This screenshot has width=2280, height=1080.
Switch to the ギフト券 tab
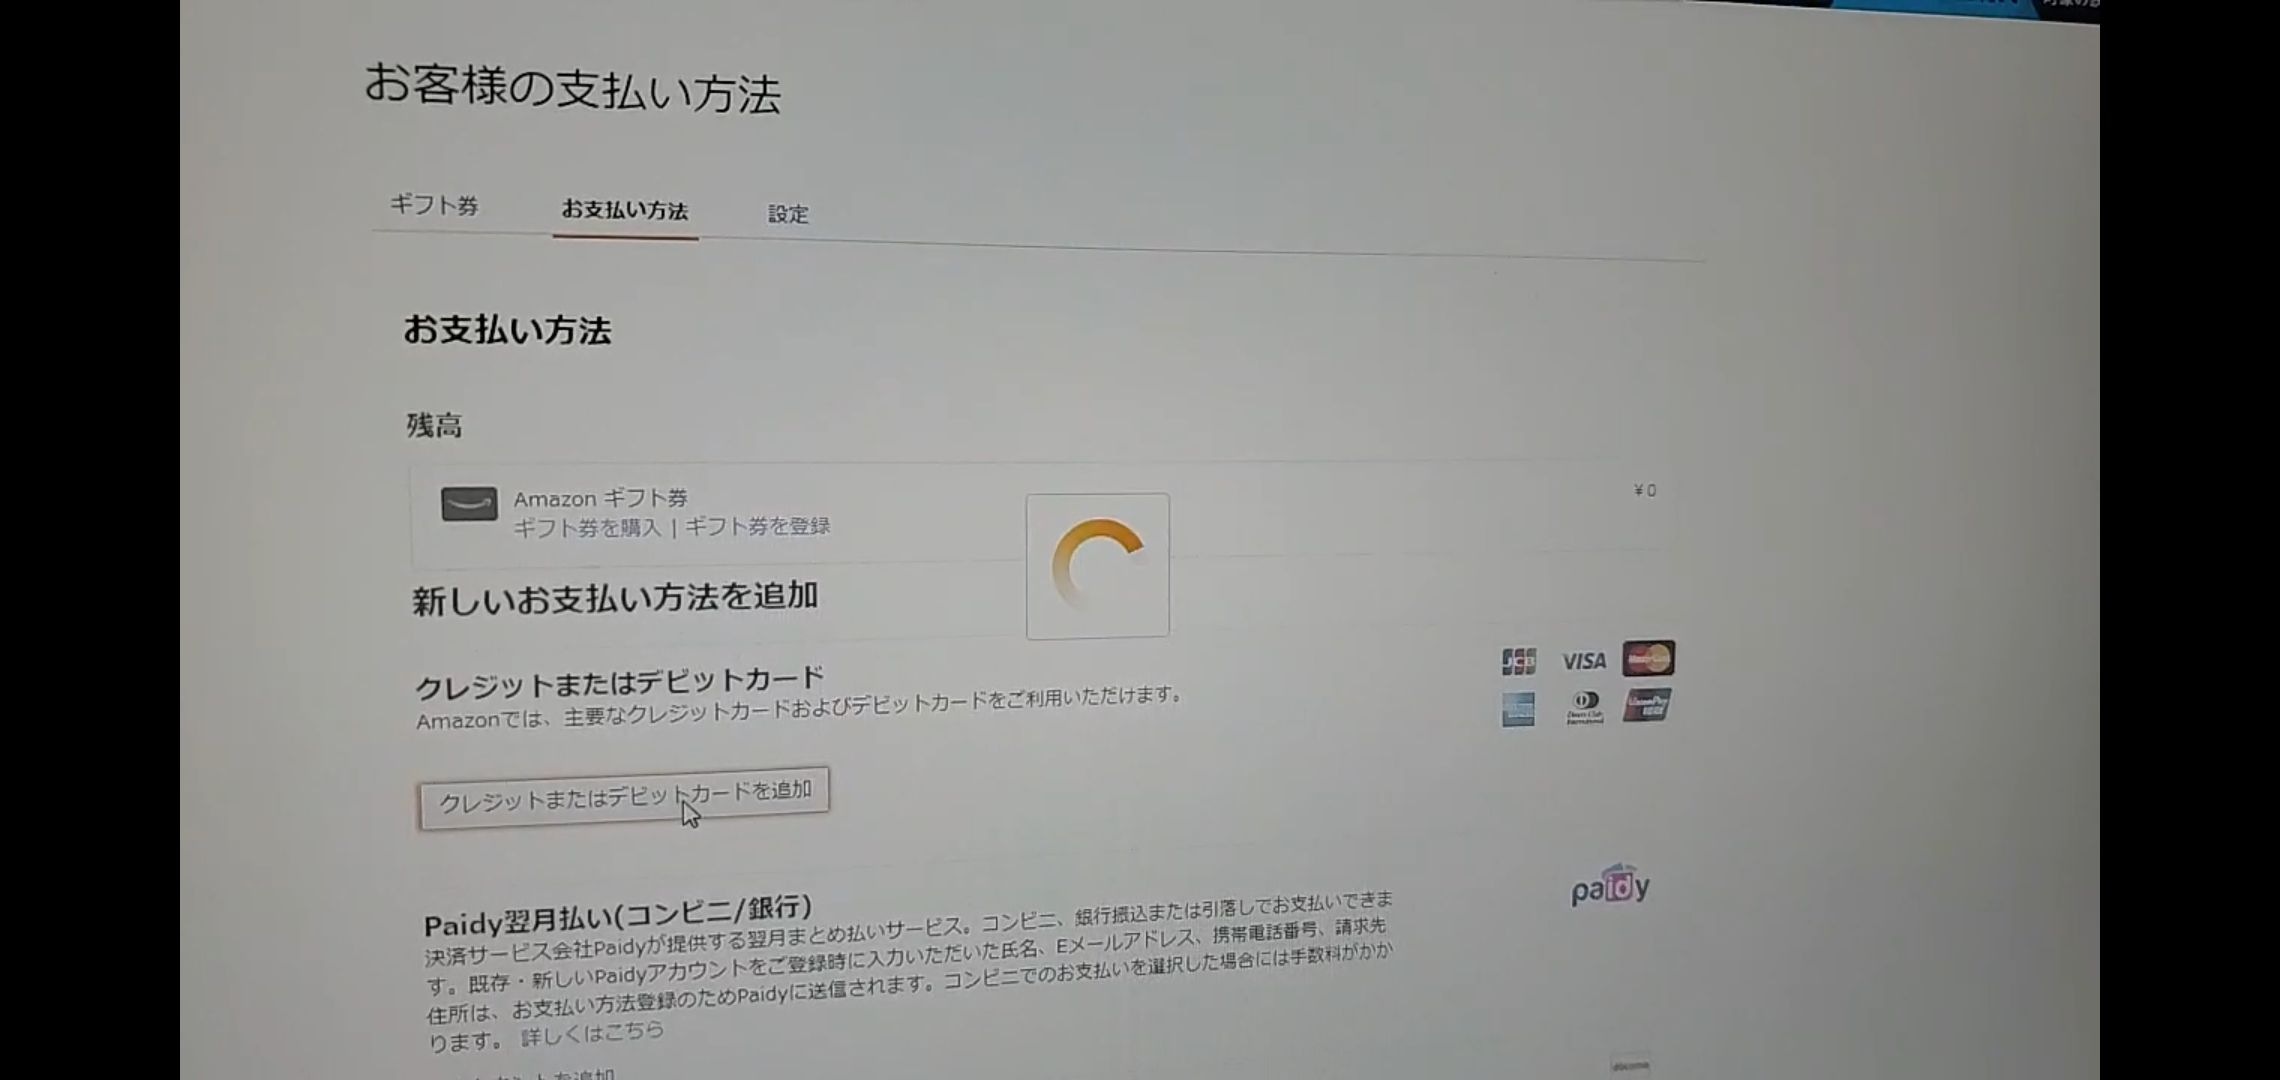[434, 205]
